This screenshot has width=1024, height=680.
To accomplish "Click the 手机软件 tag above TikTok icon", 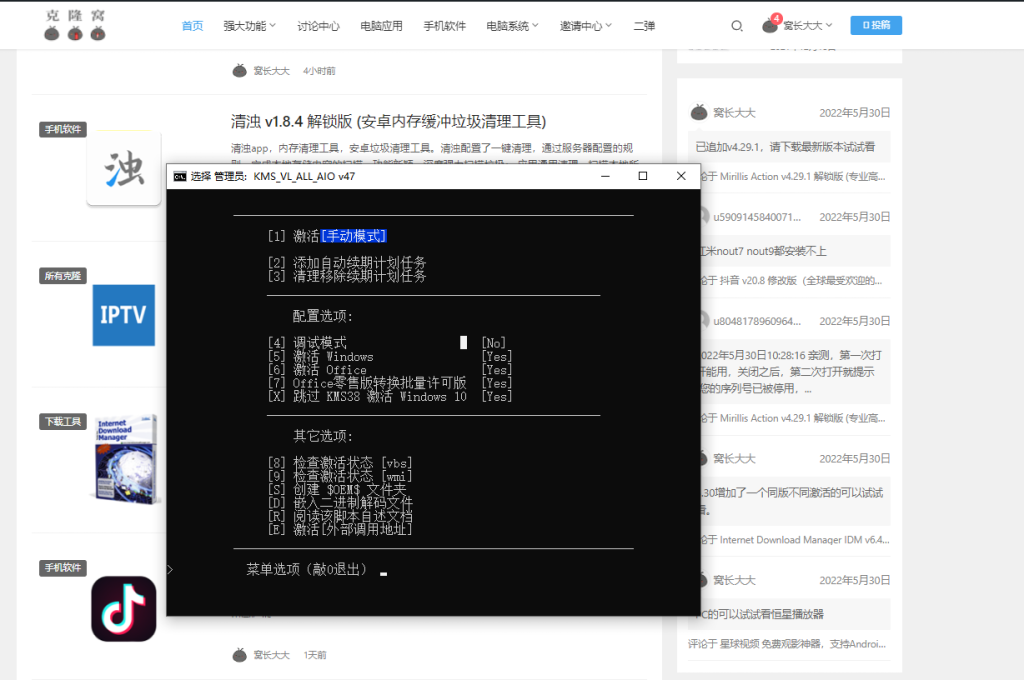I will click(63, 568).
